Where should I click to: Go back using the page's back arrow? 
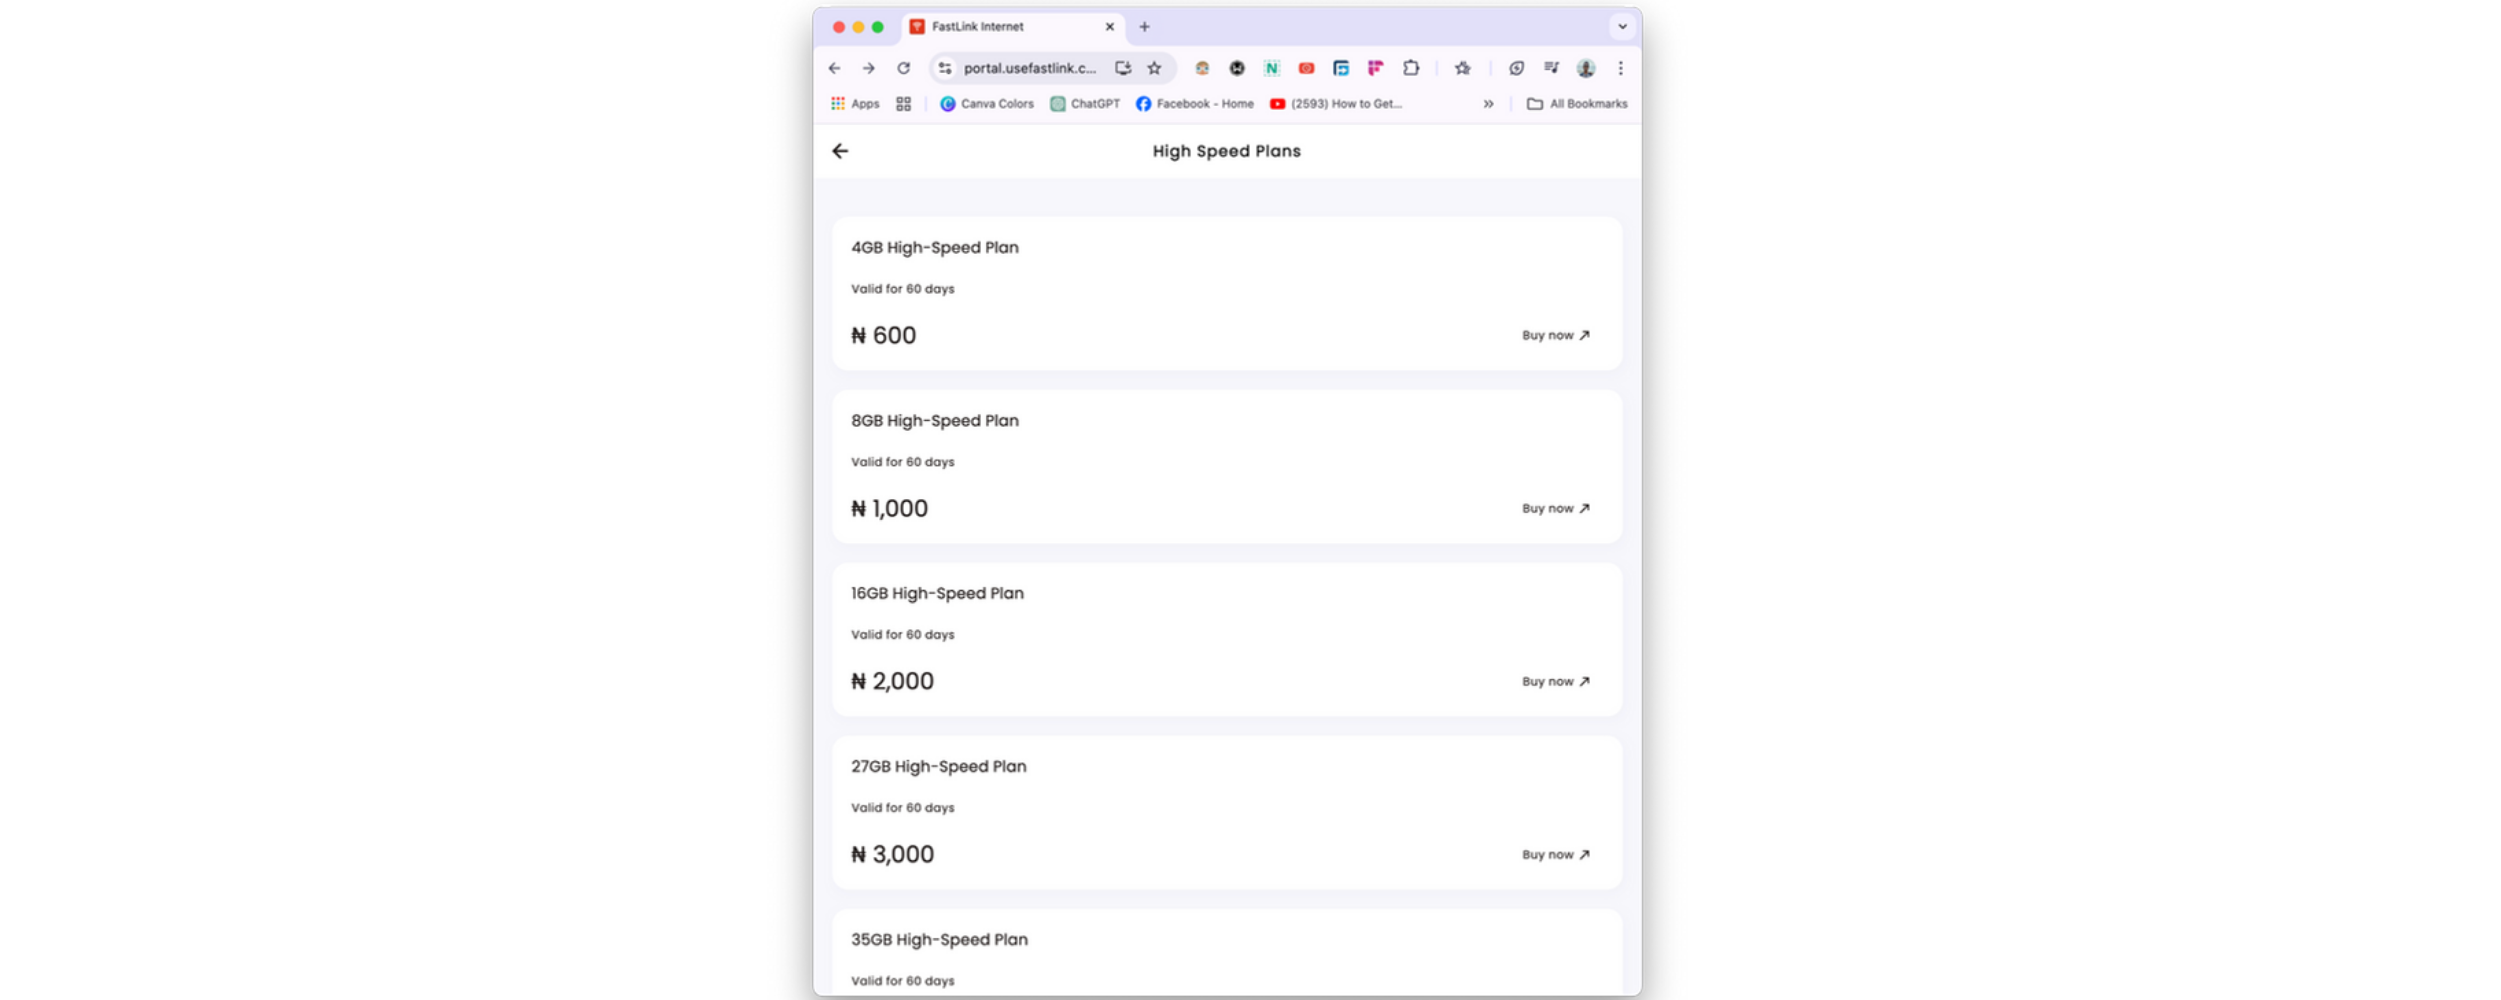[x=840, y=151]
